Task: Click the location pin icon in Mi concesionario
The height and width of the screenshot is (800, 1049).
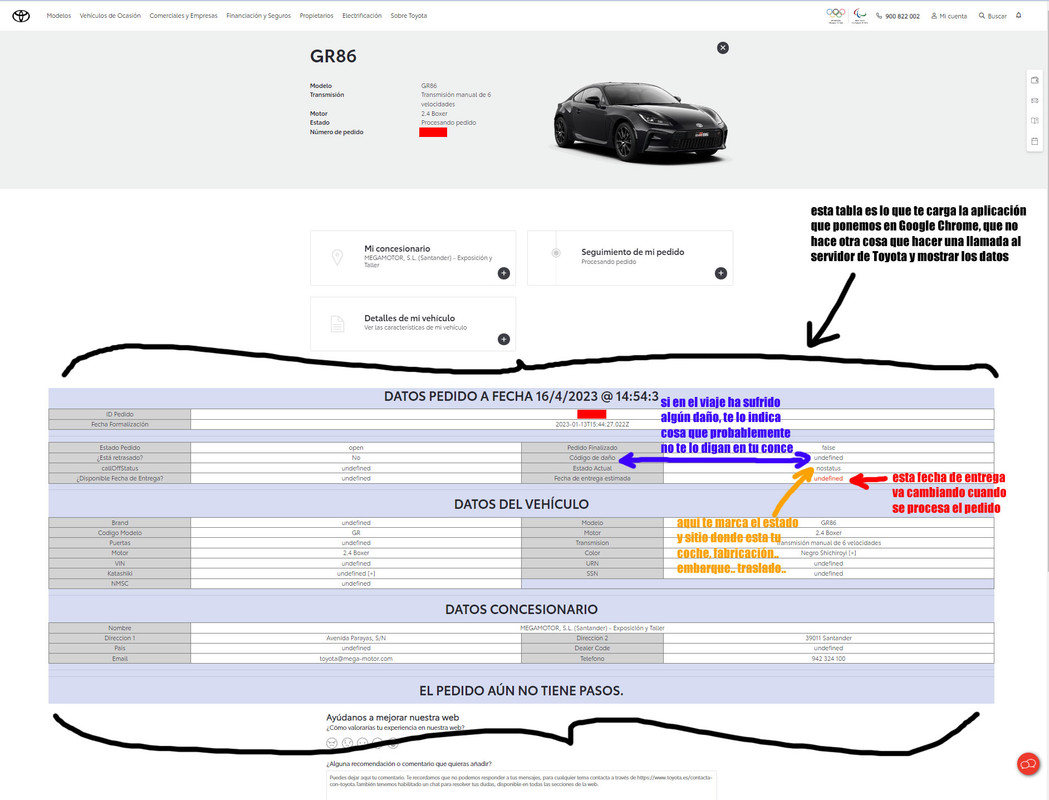Action: pos(337,257)
